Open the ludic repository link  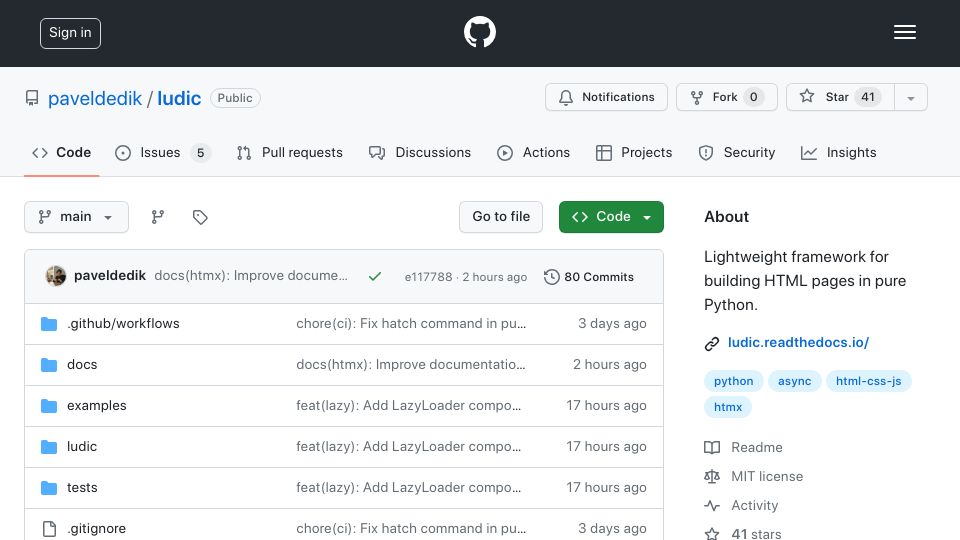point(179,98)
